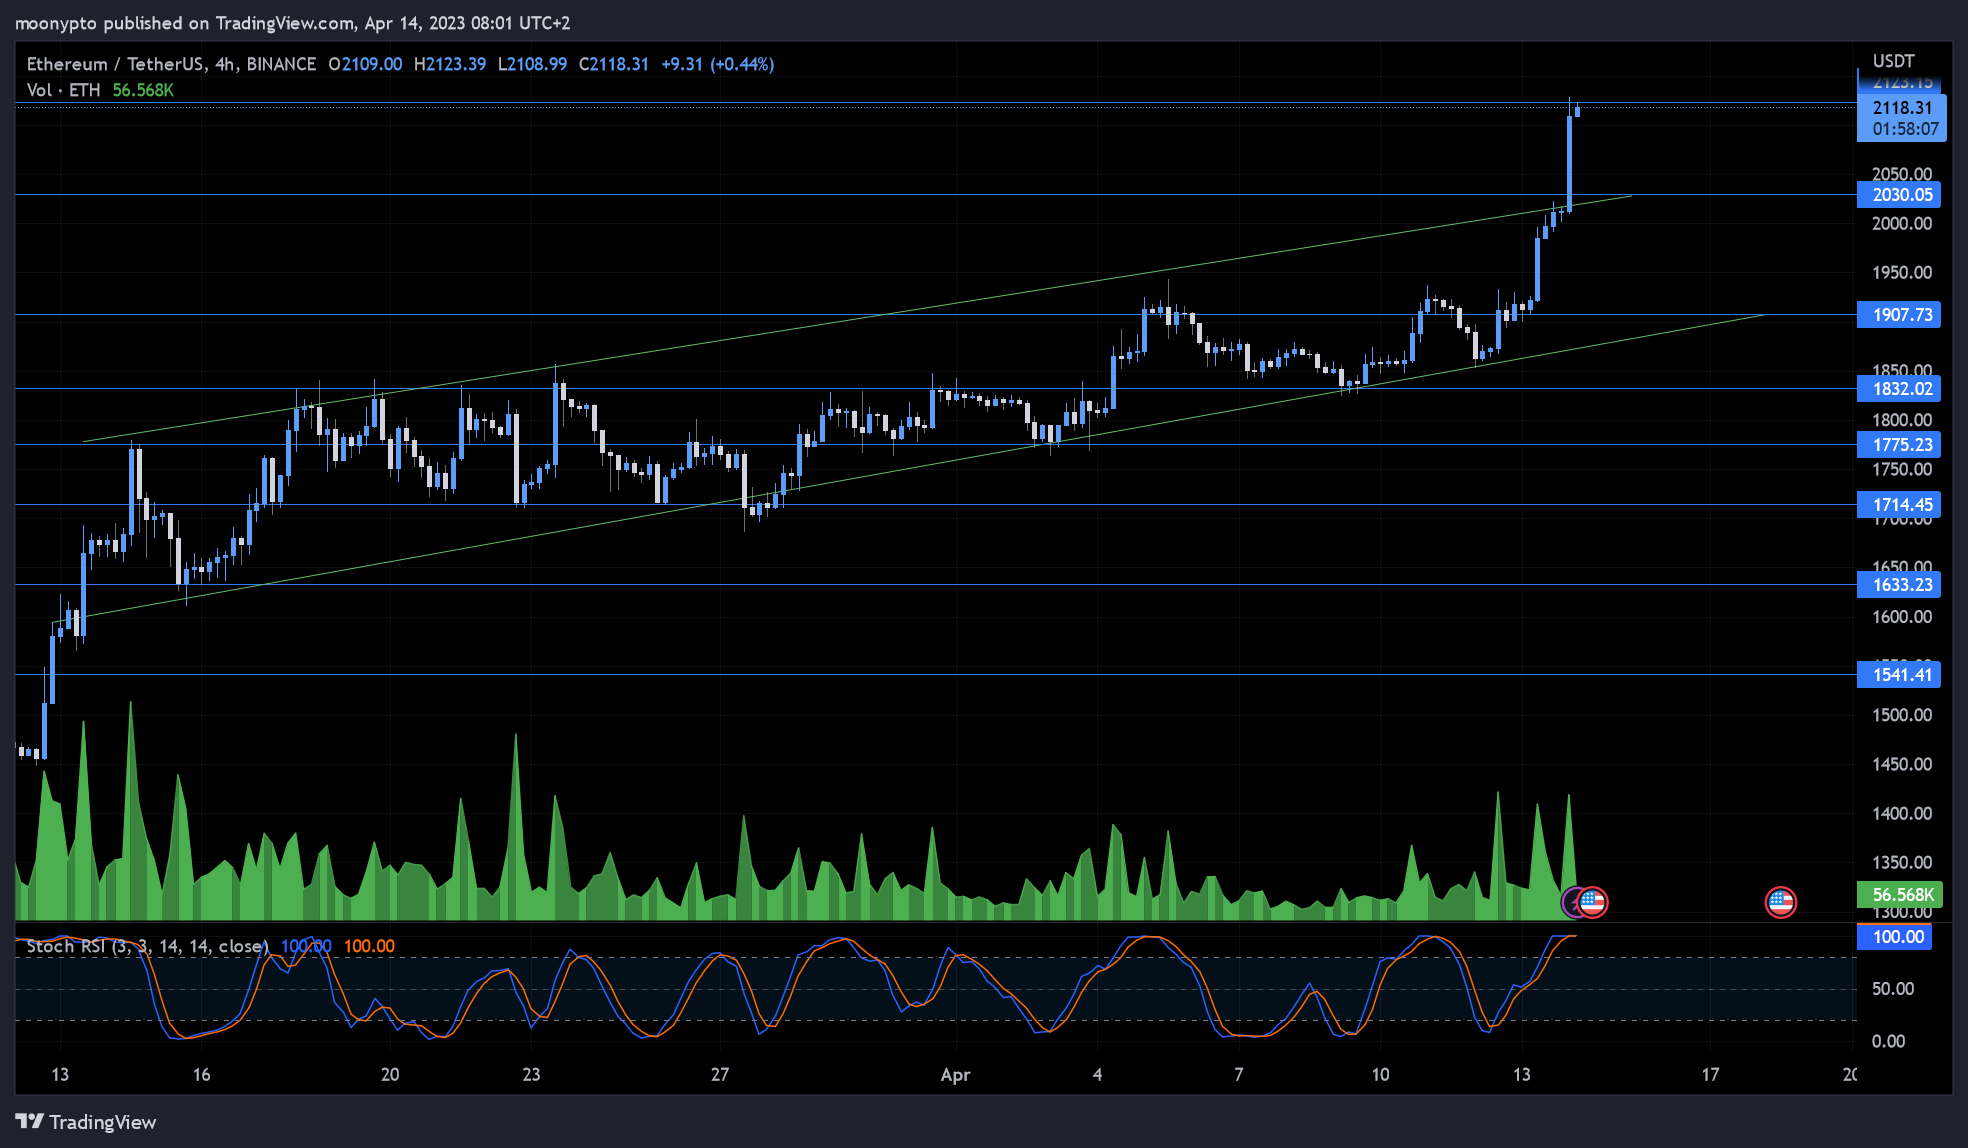Click the 10 date label on the time axis
The height and width of the screenshot is (1148, 1968).
[1380, 1075]
